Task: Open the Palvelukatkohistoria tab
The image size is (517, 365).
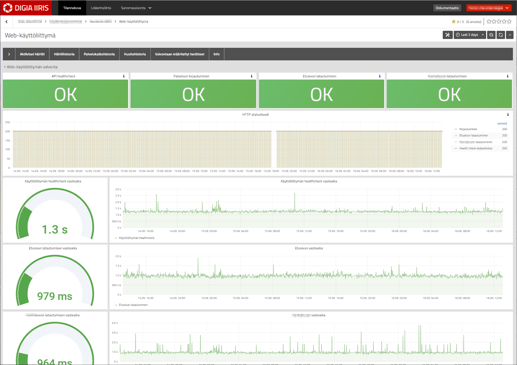Action: (x=99, y=54)
